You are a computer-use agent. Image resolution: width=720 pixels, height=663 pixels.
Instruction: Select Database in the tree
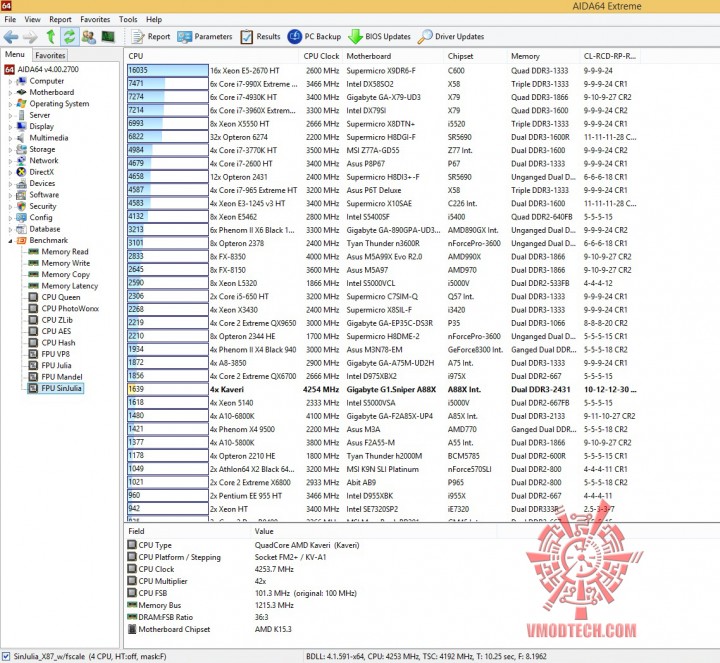(45, 229)
